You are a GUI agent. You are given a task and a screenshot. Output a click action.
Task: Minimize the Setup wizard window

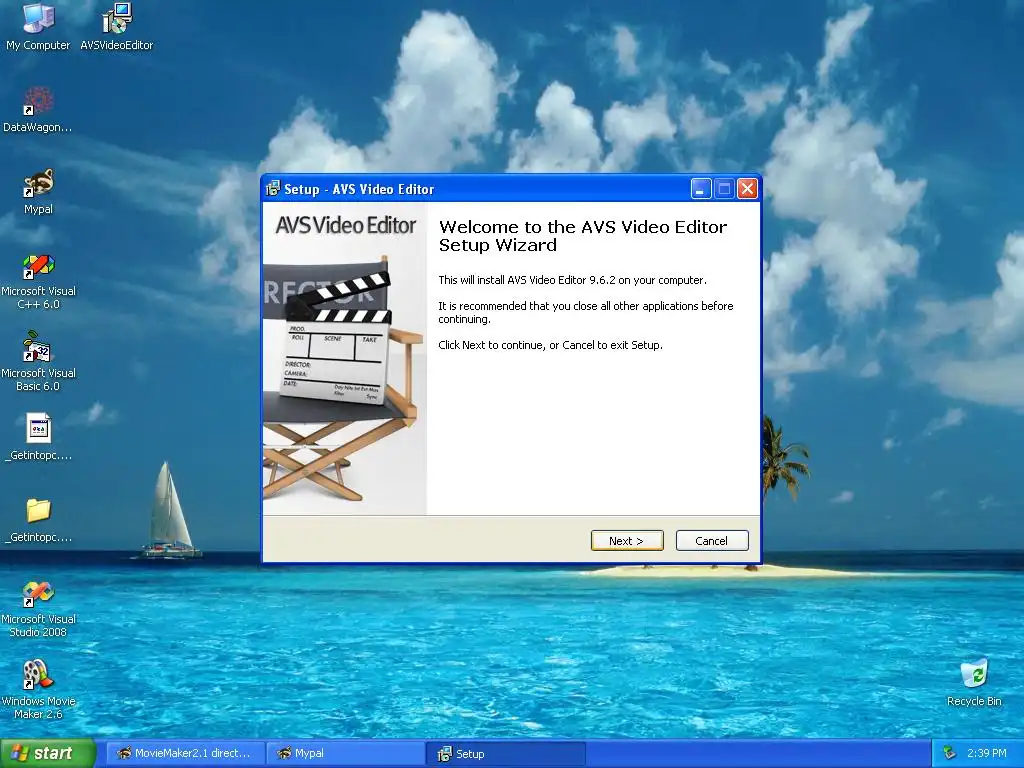[x=701, y=189]
